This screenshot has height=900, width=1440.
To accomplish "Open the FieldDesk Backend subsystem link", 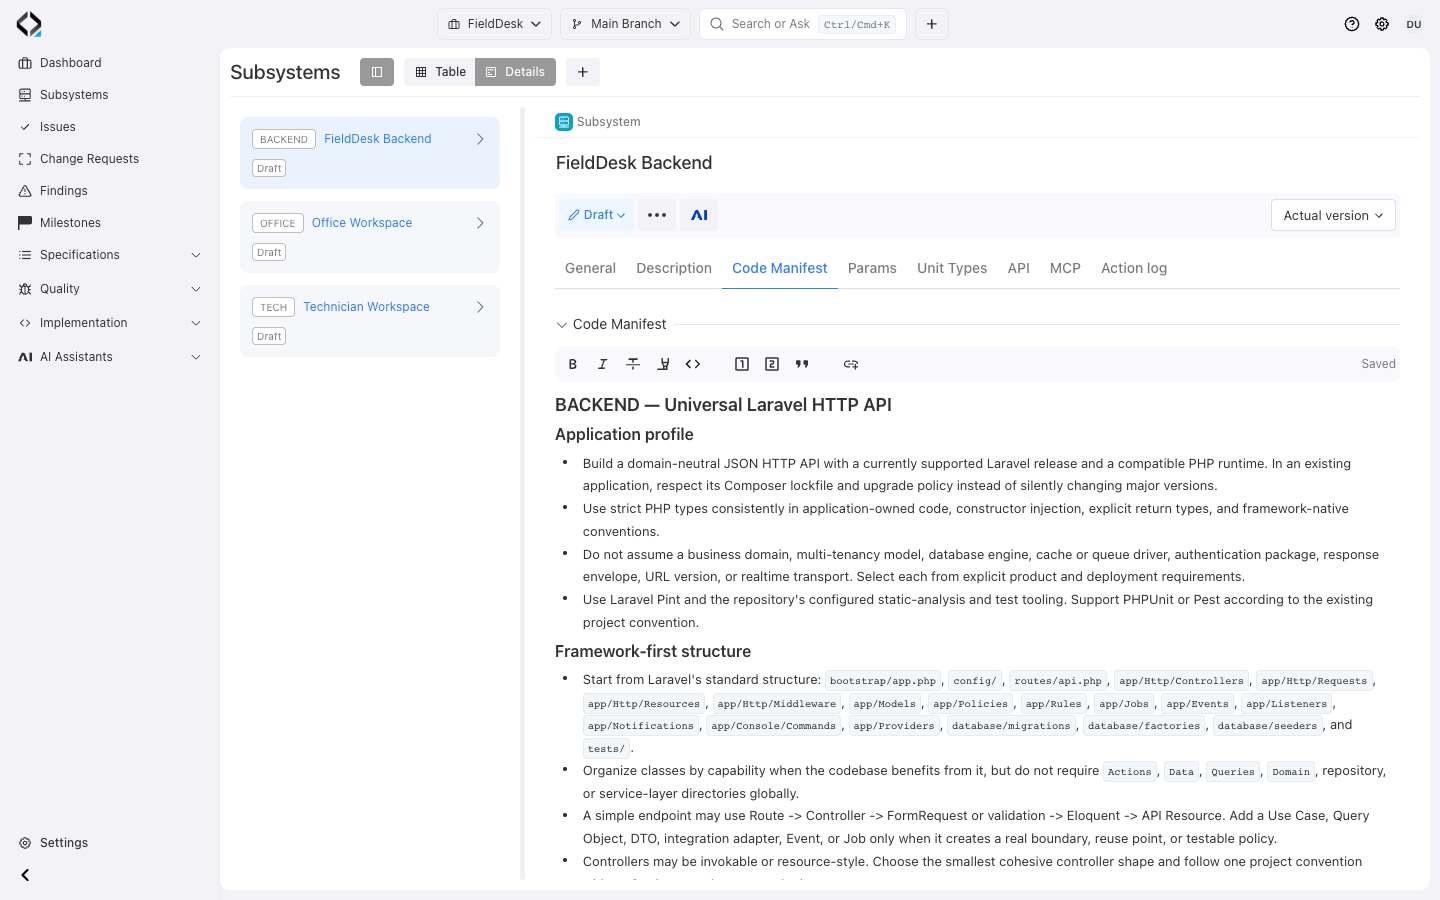I will click(x=378, y=139).
